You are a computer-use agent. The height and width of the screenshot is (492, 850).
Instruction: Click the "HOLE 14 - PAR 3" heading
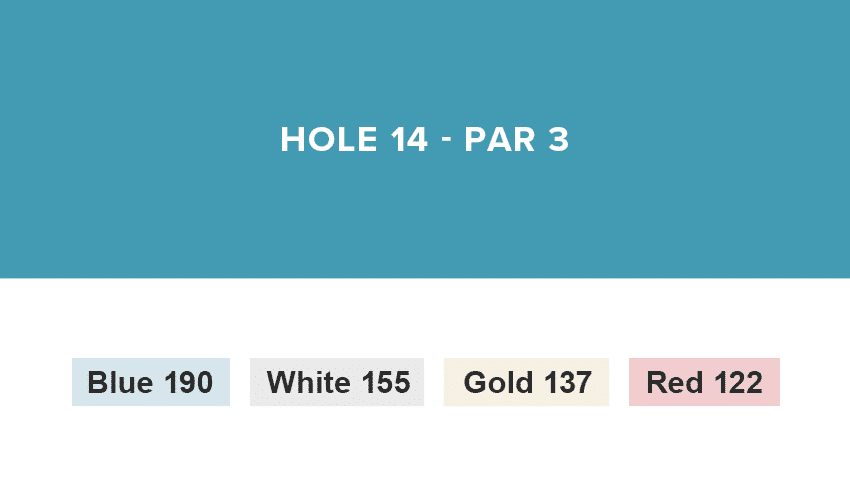425,140
